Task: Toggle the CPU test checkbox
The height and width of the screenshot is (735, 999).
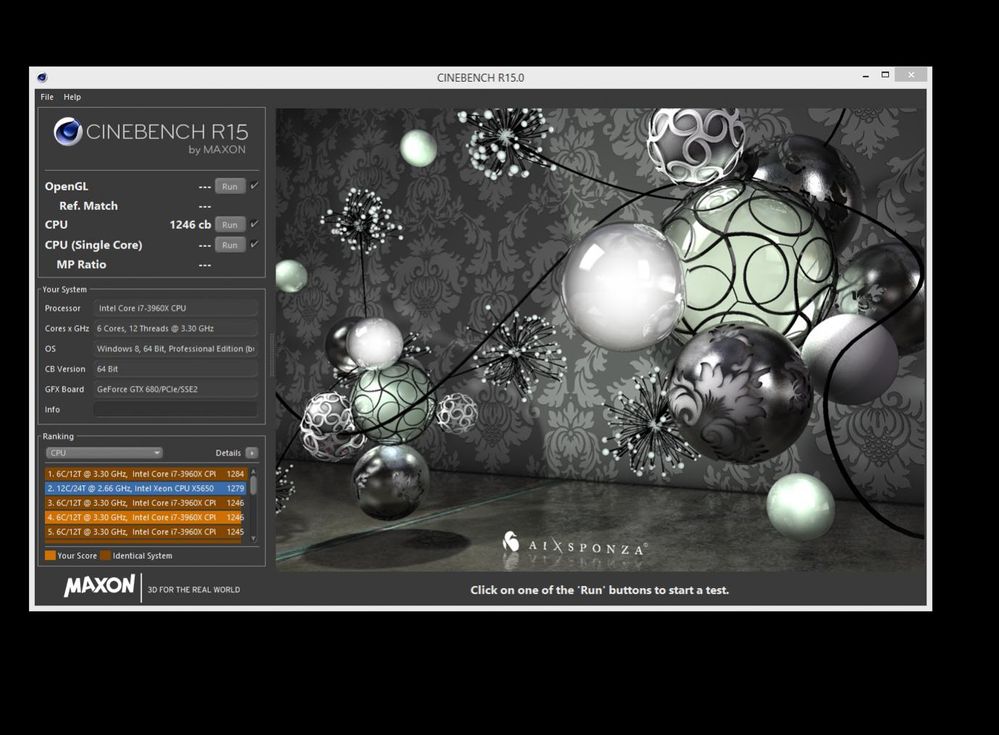Action: tap(254, 224)
